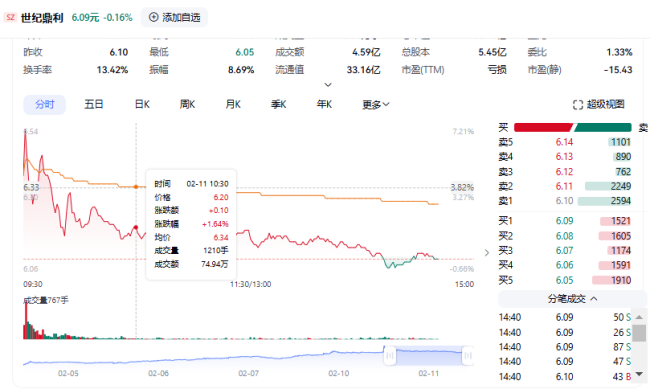
Task: Click the 卖3 price 6.12 row
Action: (x=565, y=172)
